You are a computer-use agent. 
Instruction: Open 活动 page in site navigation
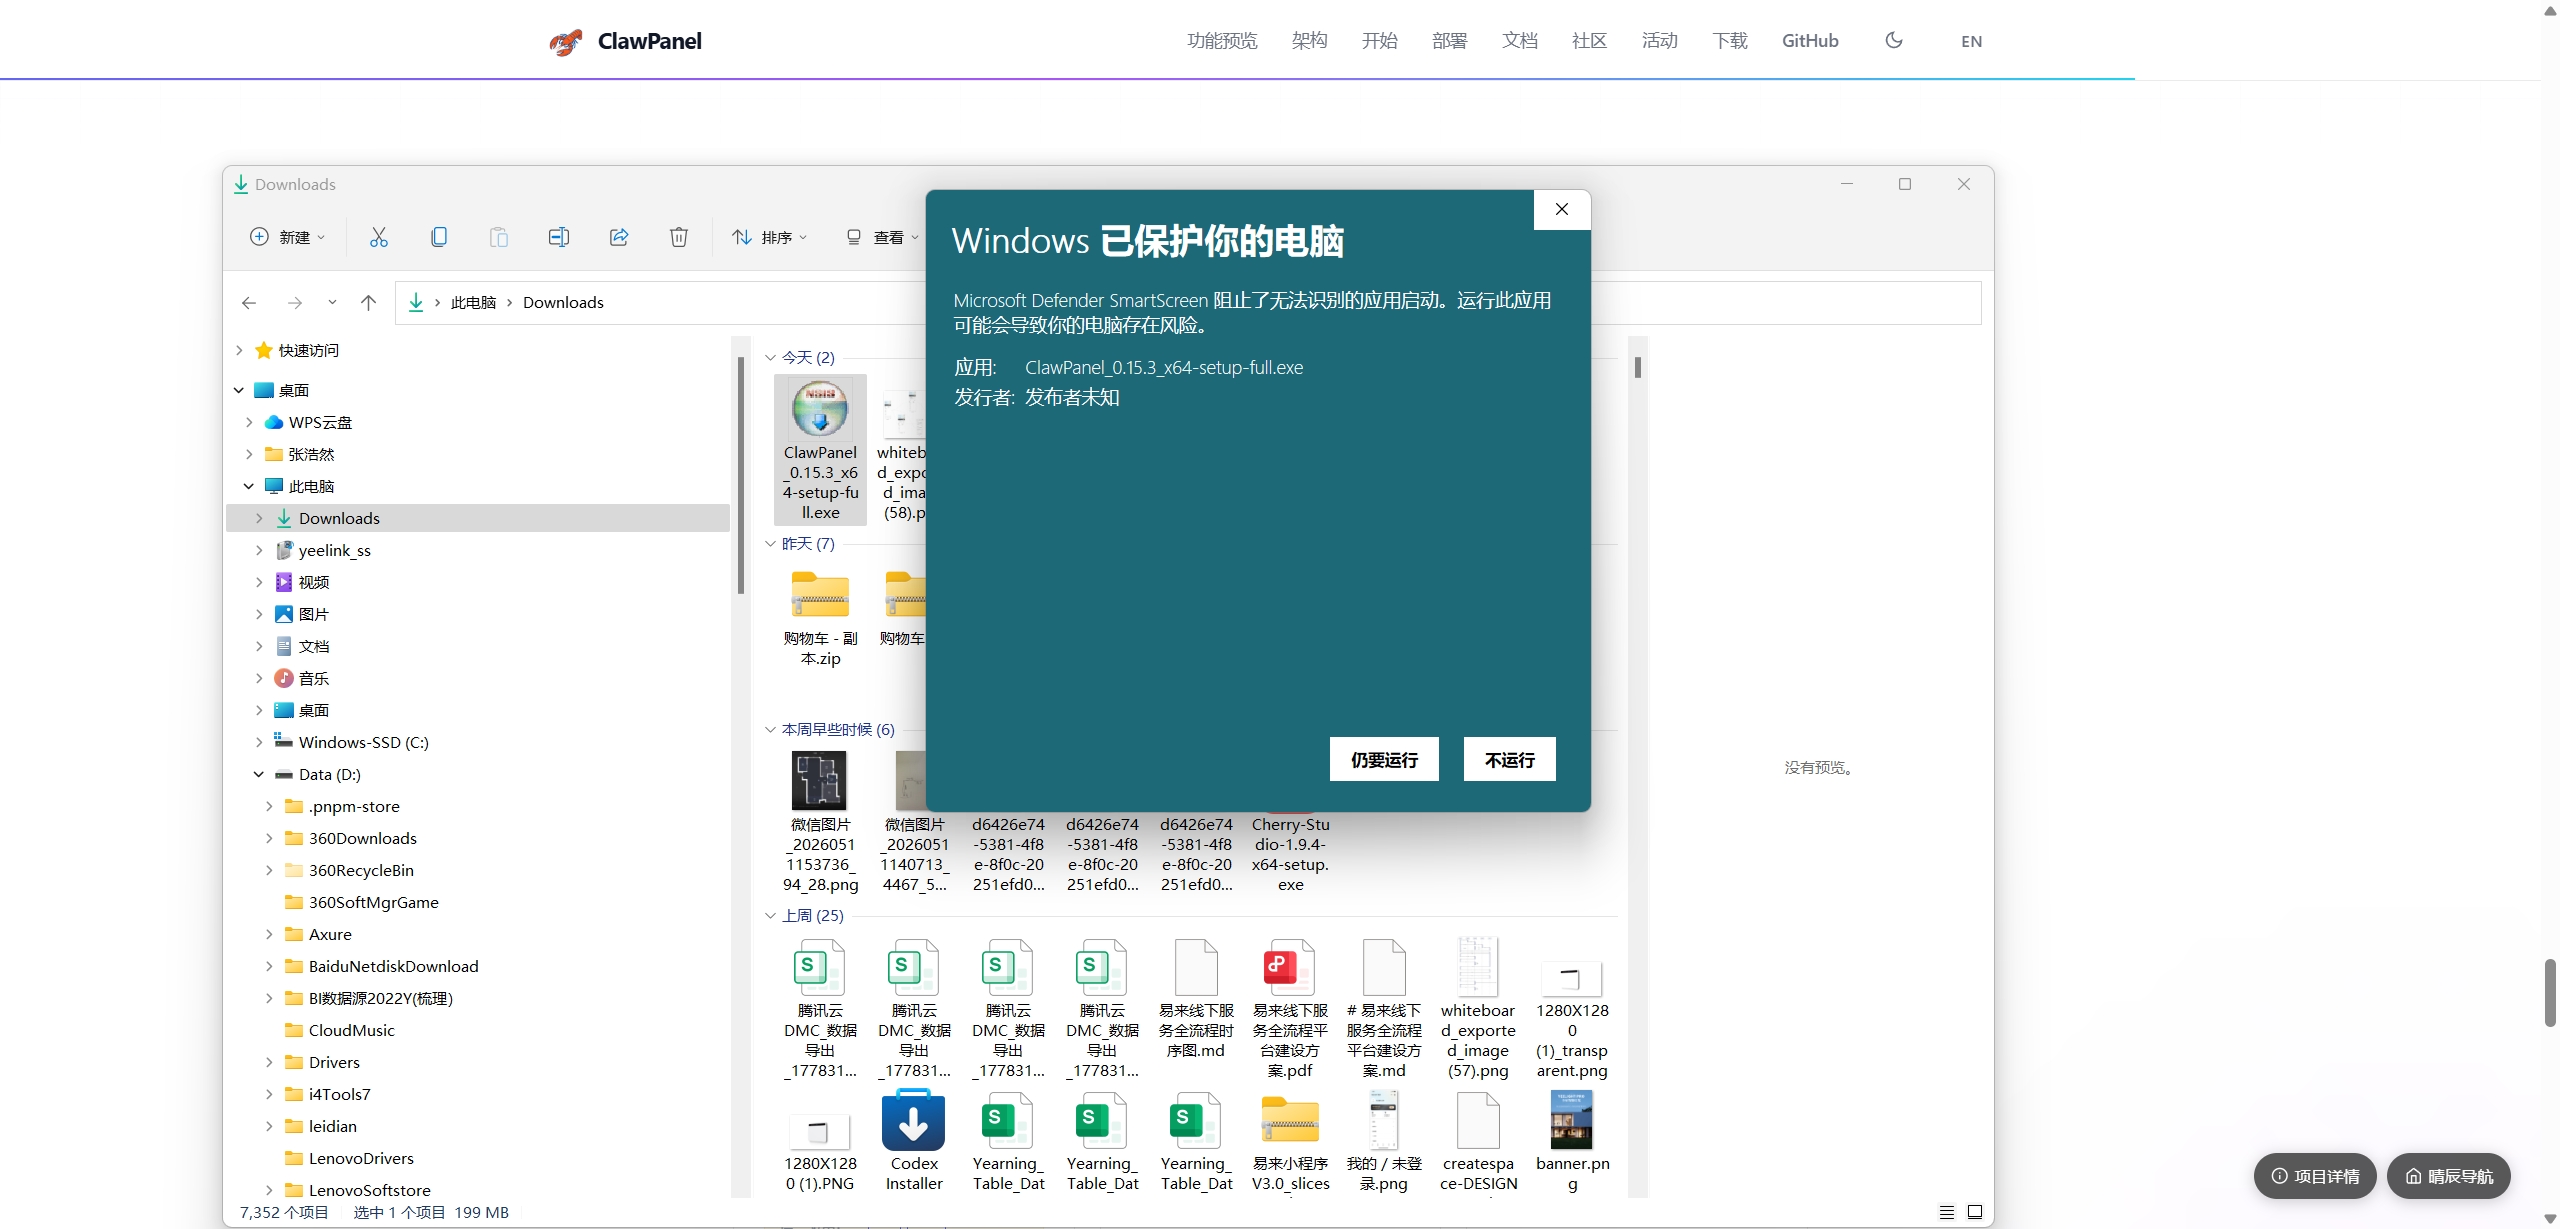pos(1659,41)
